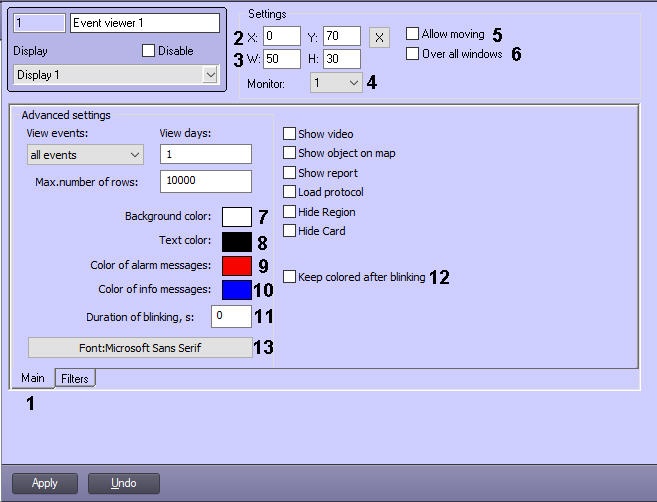Change the red alarm messages color
657x502 pixels.
tap(237, 266)
